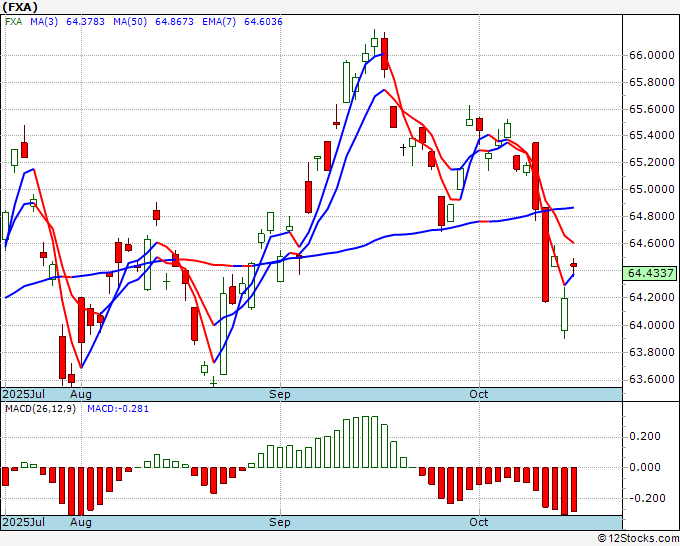Click the 64.2000 price axis label
Image resolution: width=680 pixels, height=546 pixels.
[x=651, y=298]
